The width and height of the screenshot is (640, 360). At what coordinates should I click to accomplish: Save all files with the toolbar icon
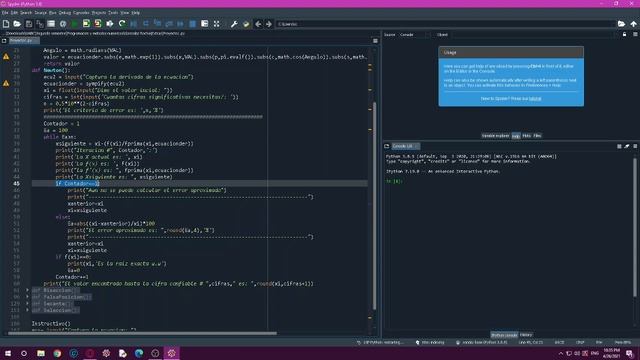click(40, 24)
